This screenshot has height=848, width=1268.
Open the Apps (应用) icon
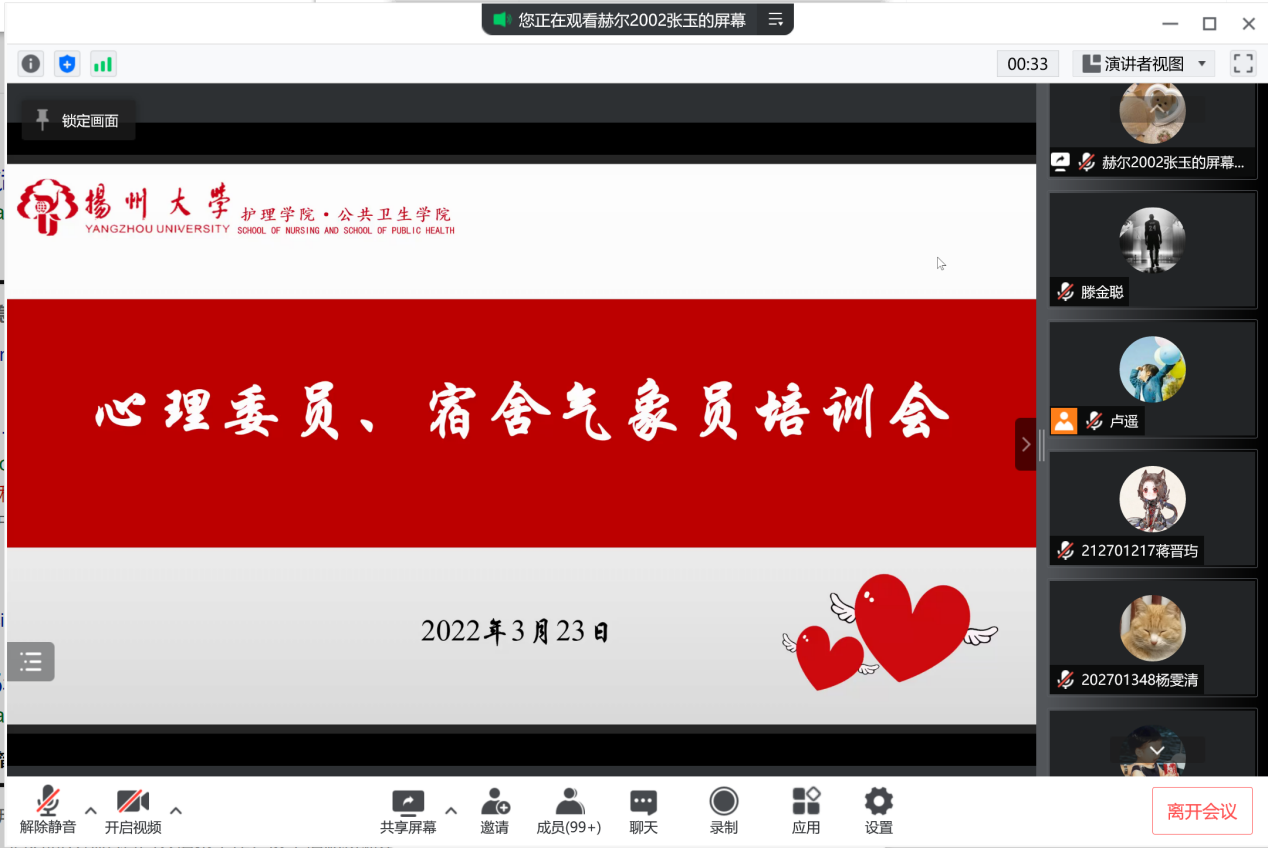point(806,811)
